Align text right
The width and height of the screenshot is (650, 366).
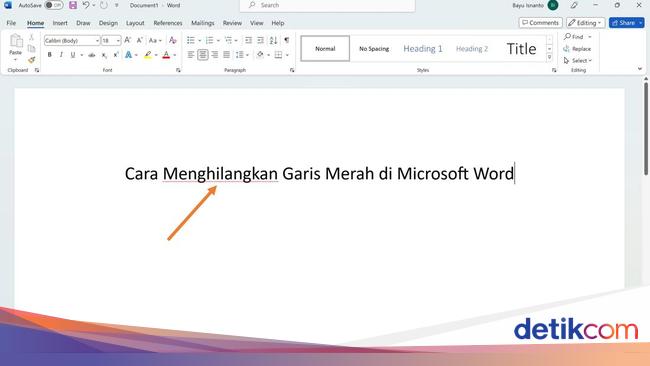coord(215,55)
